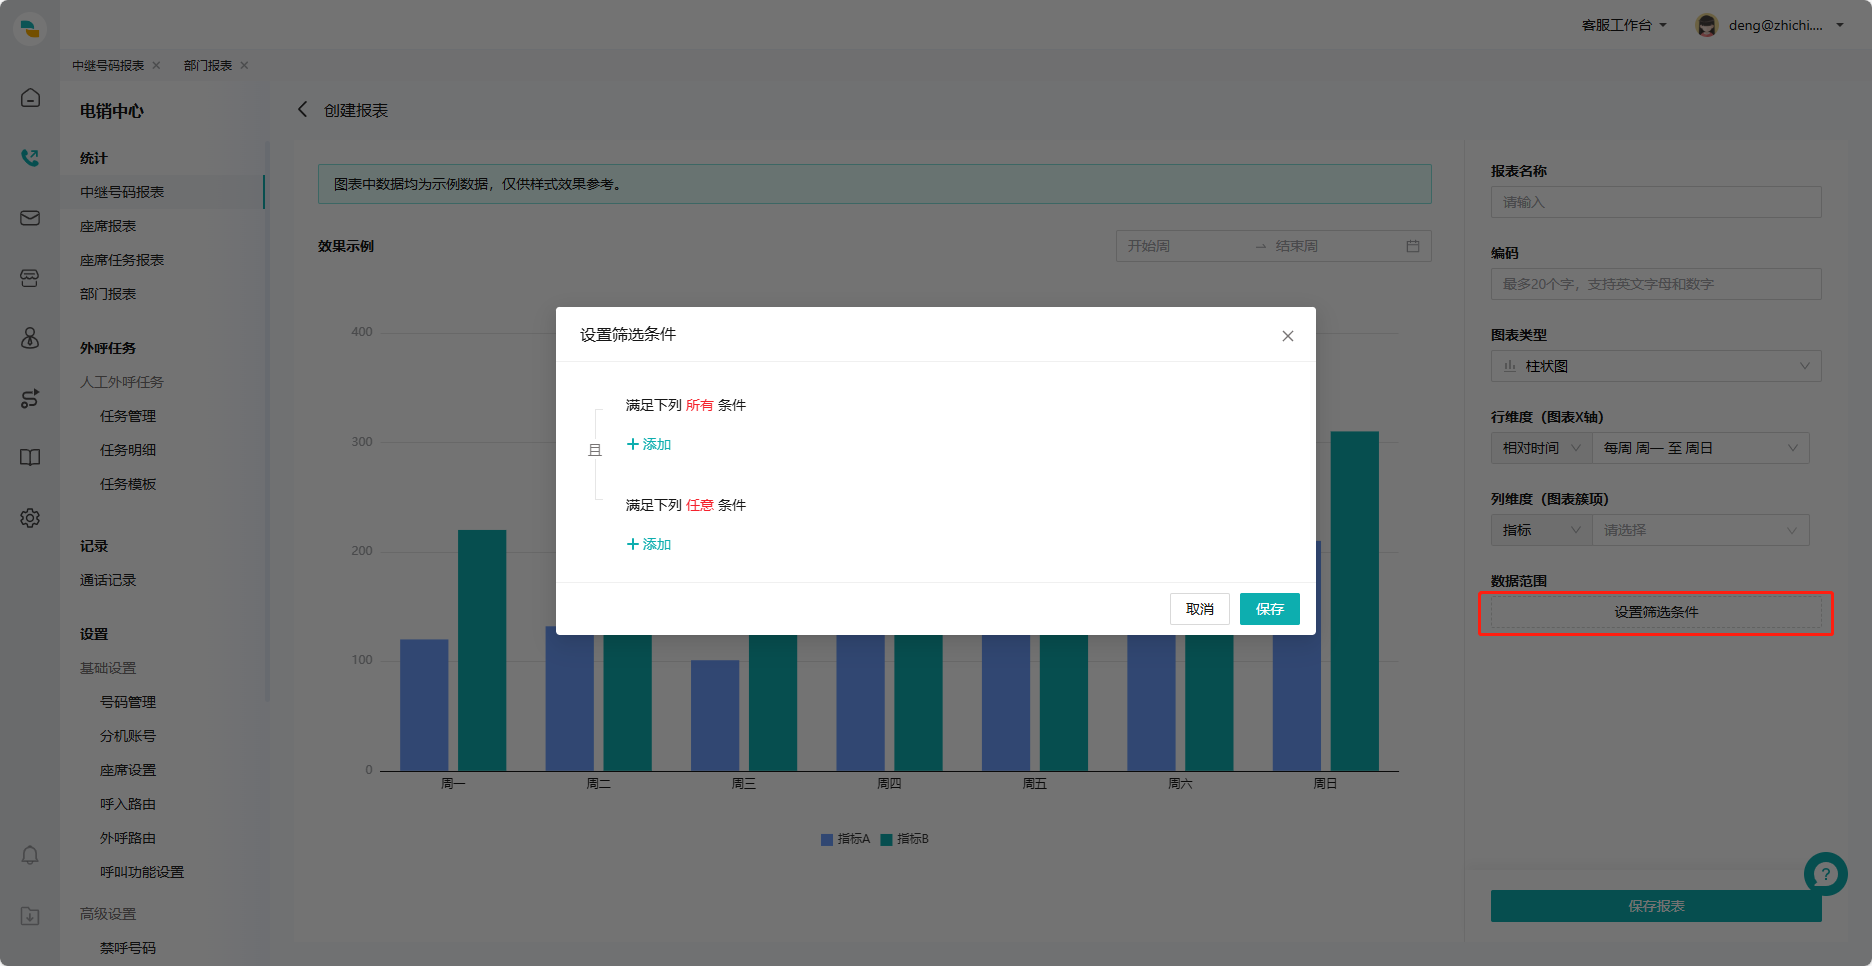Viewport: 1872px width, 966px height.
Task: Open the settings gear icon in sidebar
Action: point(30,518)
